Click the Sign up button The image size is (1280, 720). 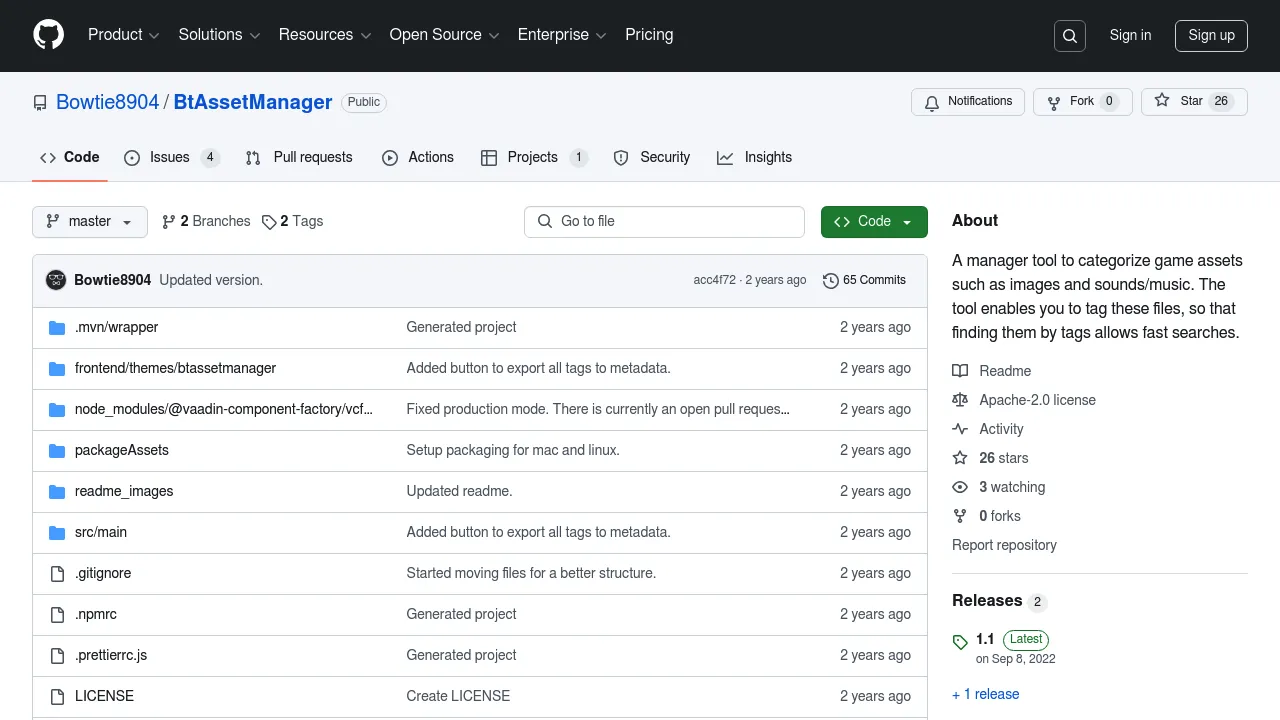tap(1211, 35)
